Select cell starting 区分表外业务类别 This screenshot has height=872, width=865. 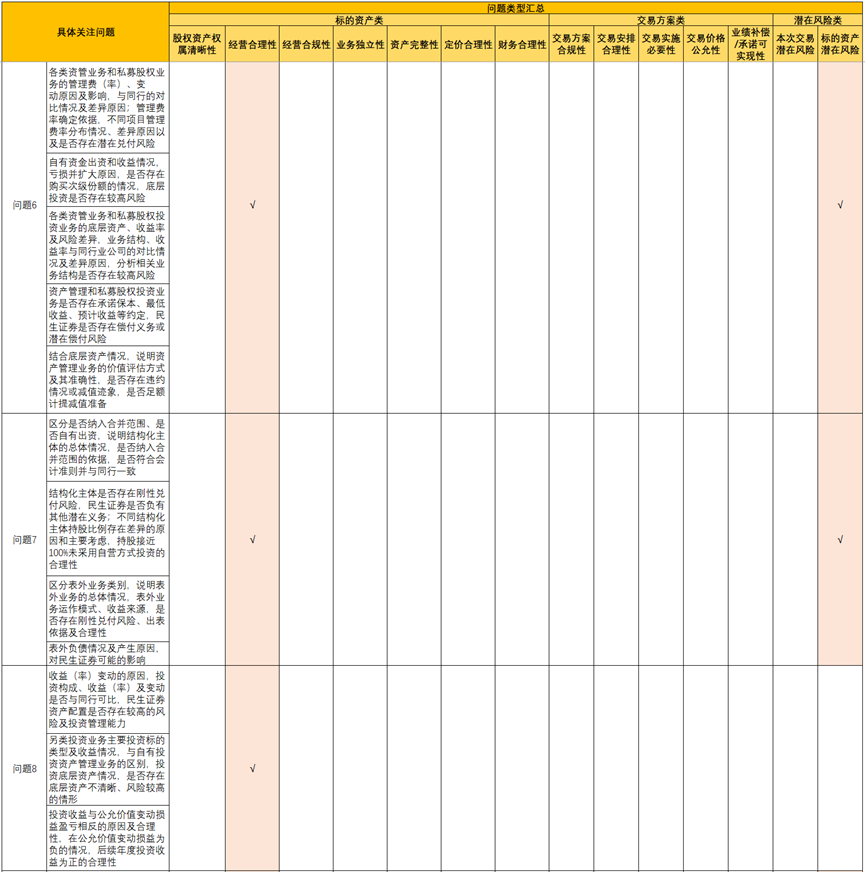pyautogui.click(x=108, y=609)
